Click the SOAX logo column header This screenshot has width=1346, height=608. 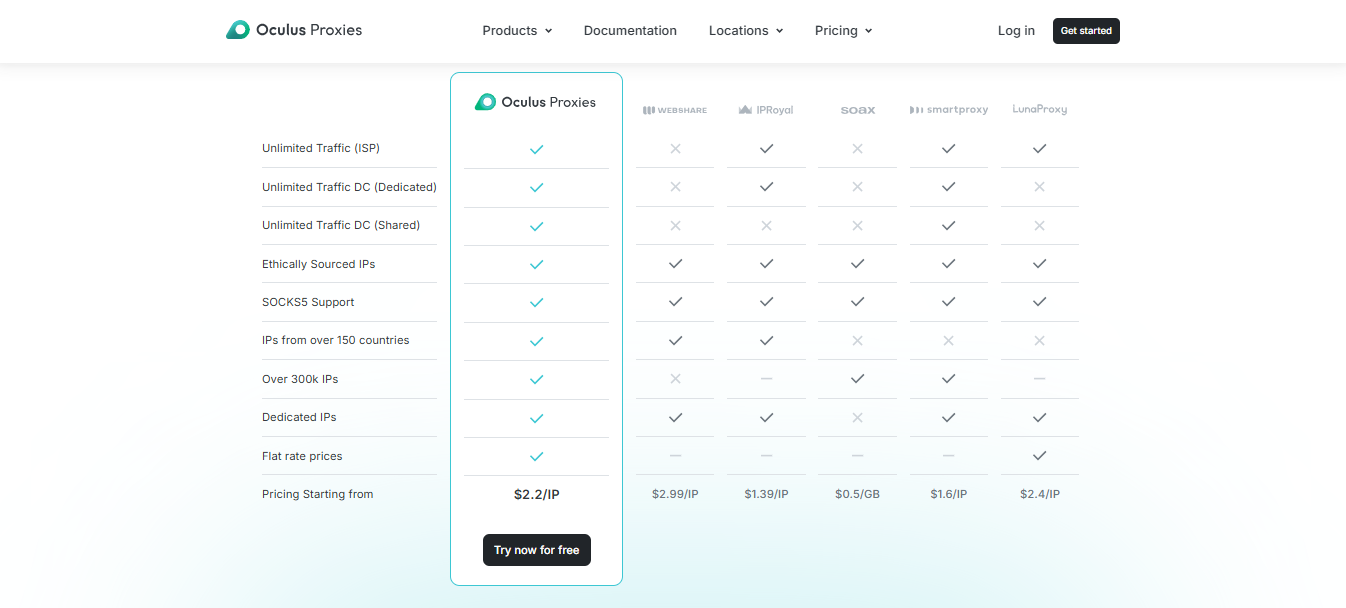click(858, 110)
